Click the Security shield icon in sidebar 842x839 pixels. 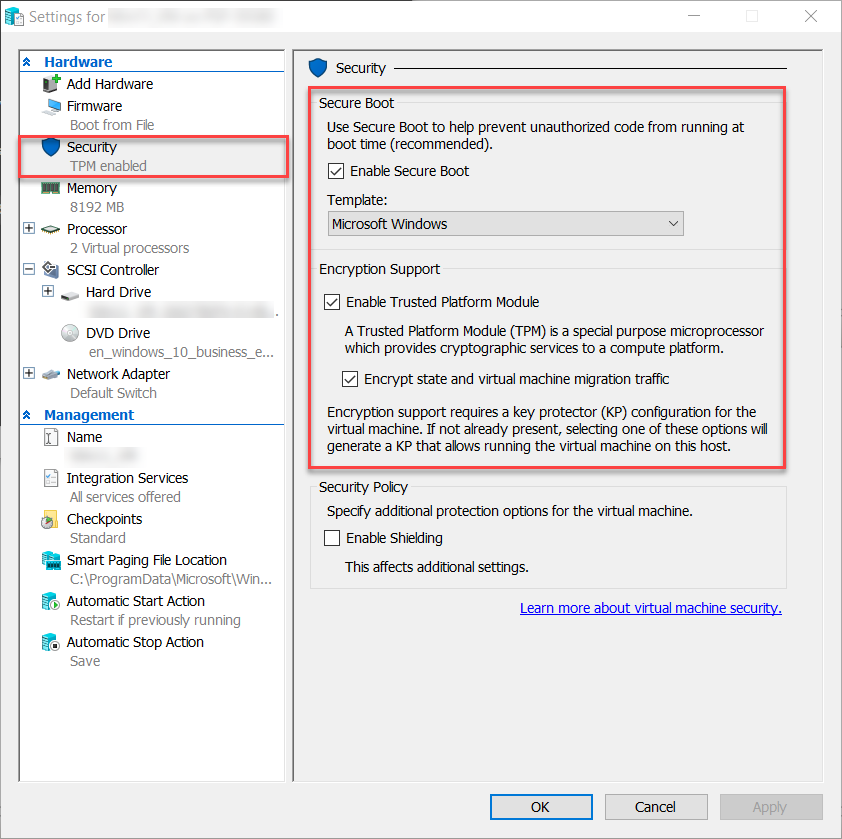(x=51, y=147)
